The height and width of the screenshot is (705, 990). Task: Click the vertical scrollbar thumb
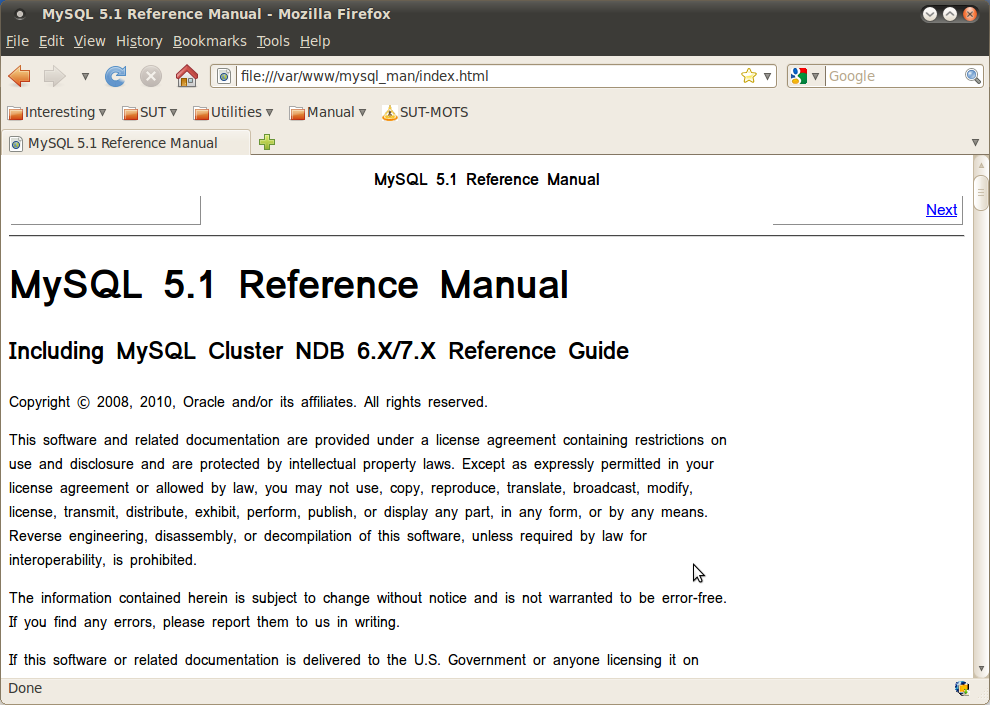pyautogui.click(x=981, y=193)
